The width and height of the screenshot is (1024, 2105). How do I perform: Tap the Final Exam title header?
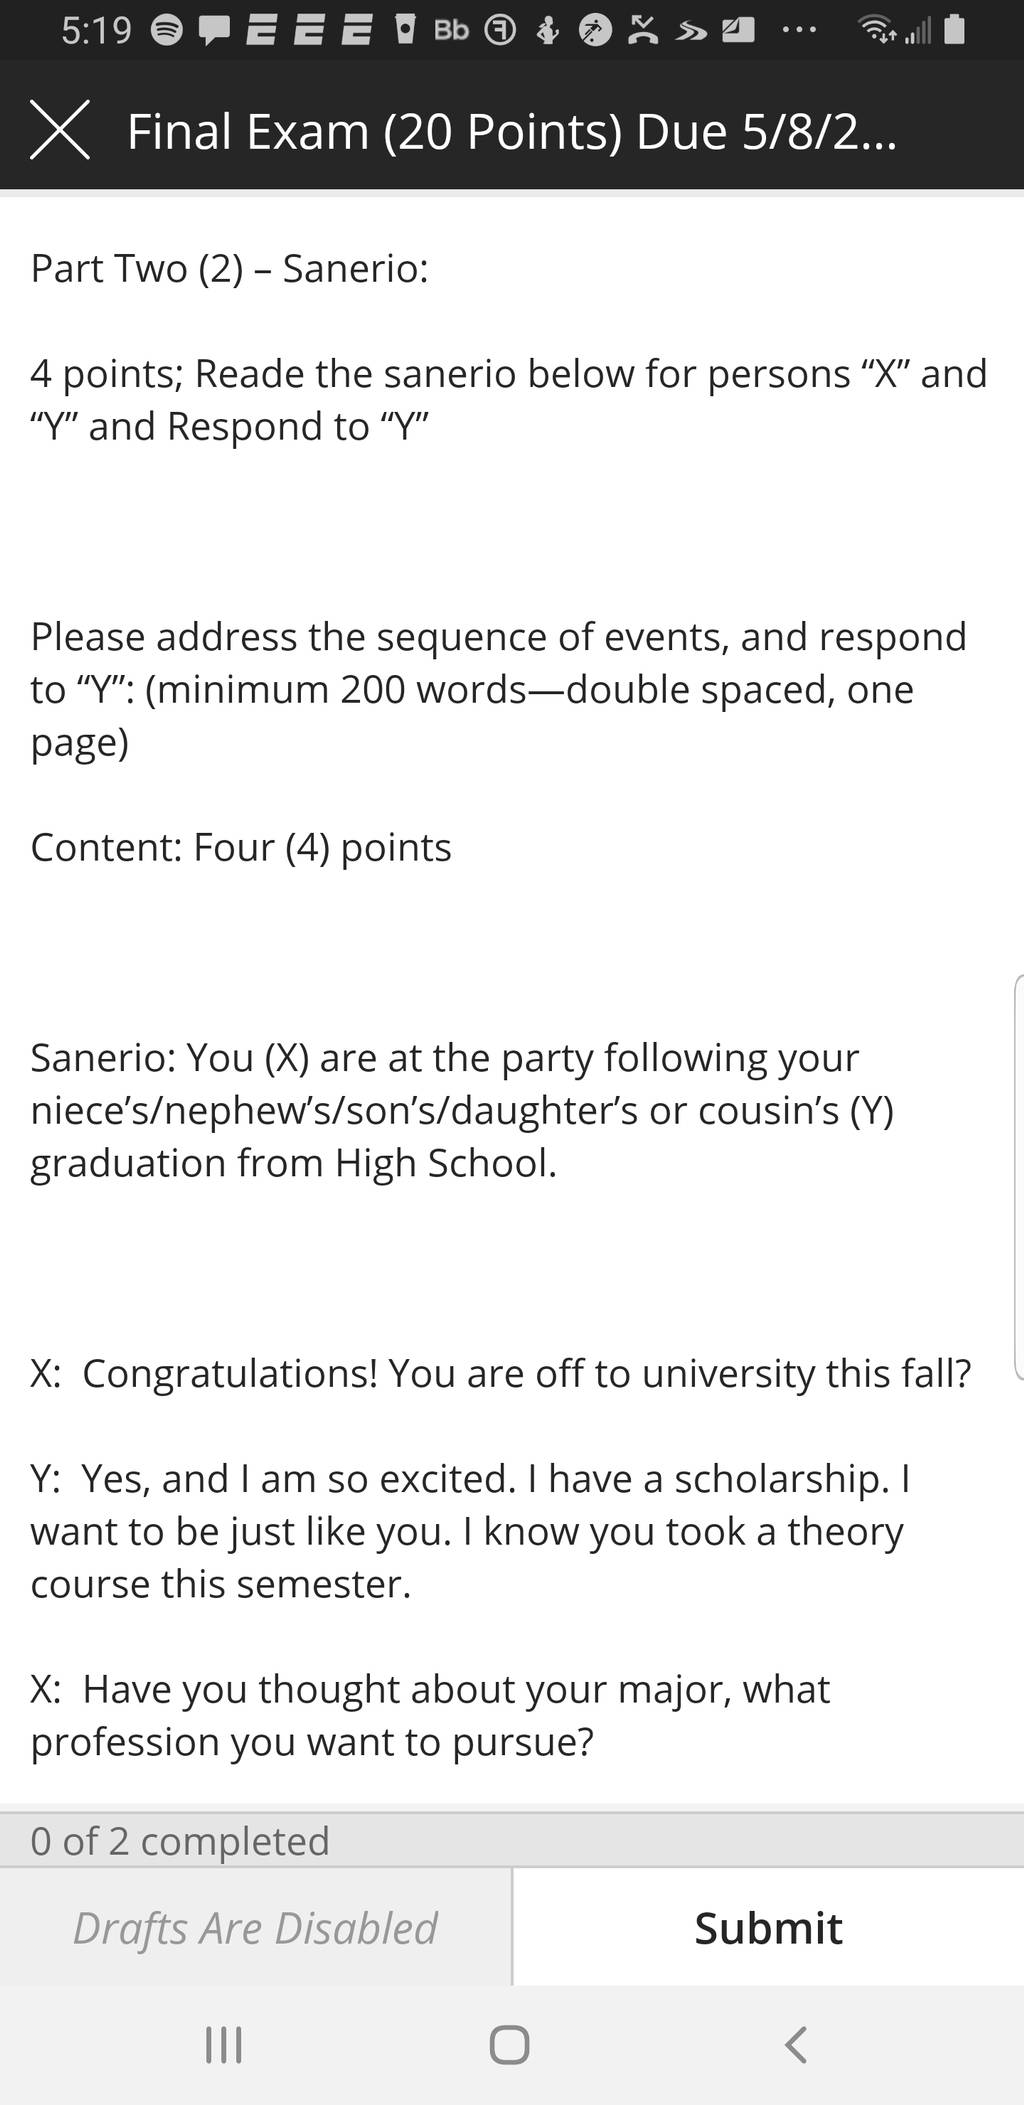[x=512, y=131]
